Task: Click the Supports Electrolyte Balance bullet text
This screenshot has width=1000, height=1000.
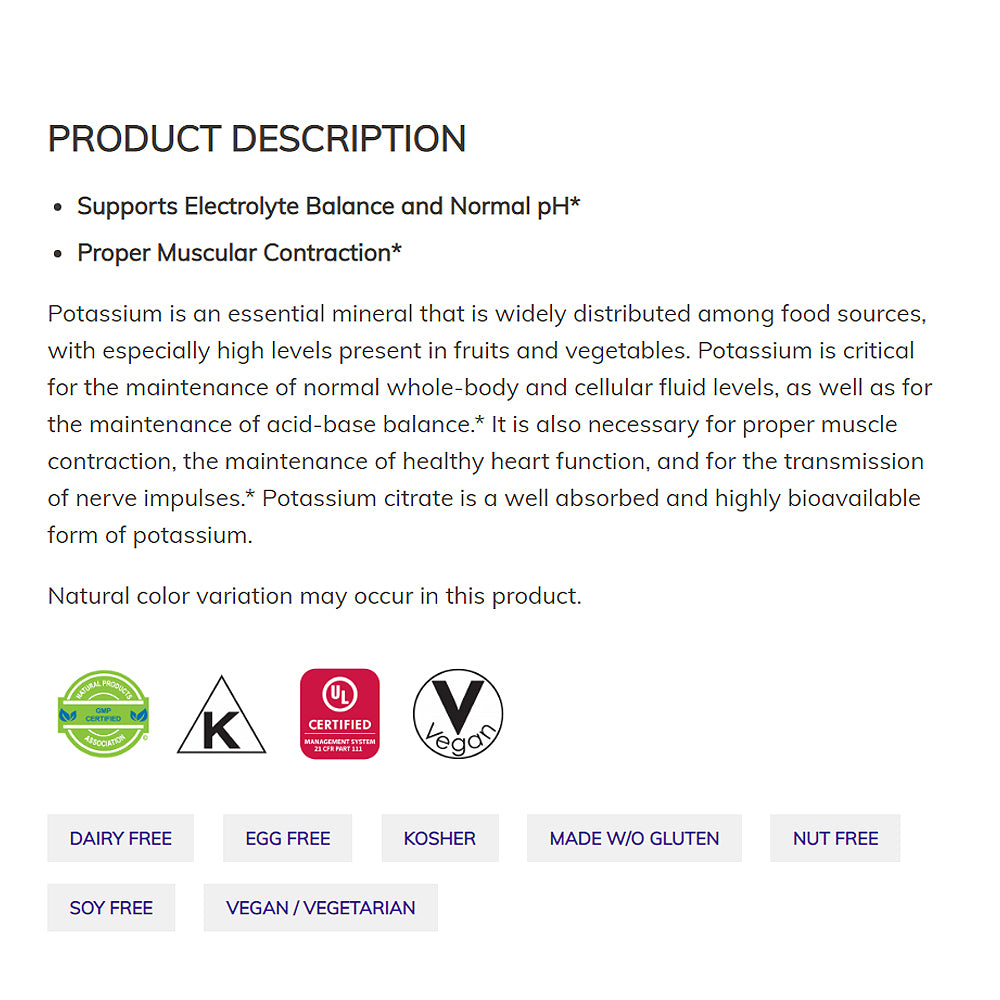Action: tap(329, 206)
